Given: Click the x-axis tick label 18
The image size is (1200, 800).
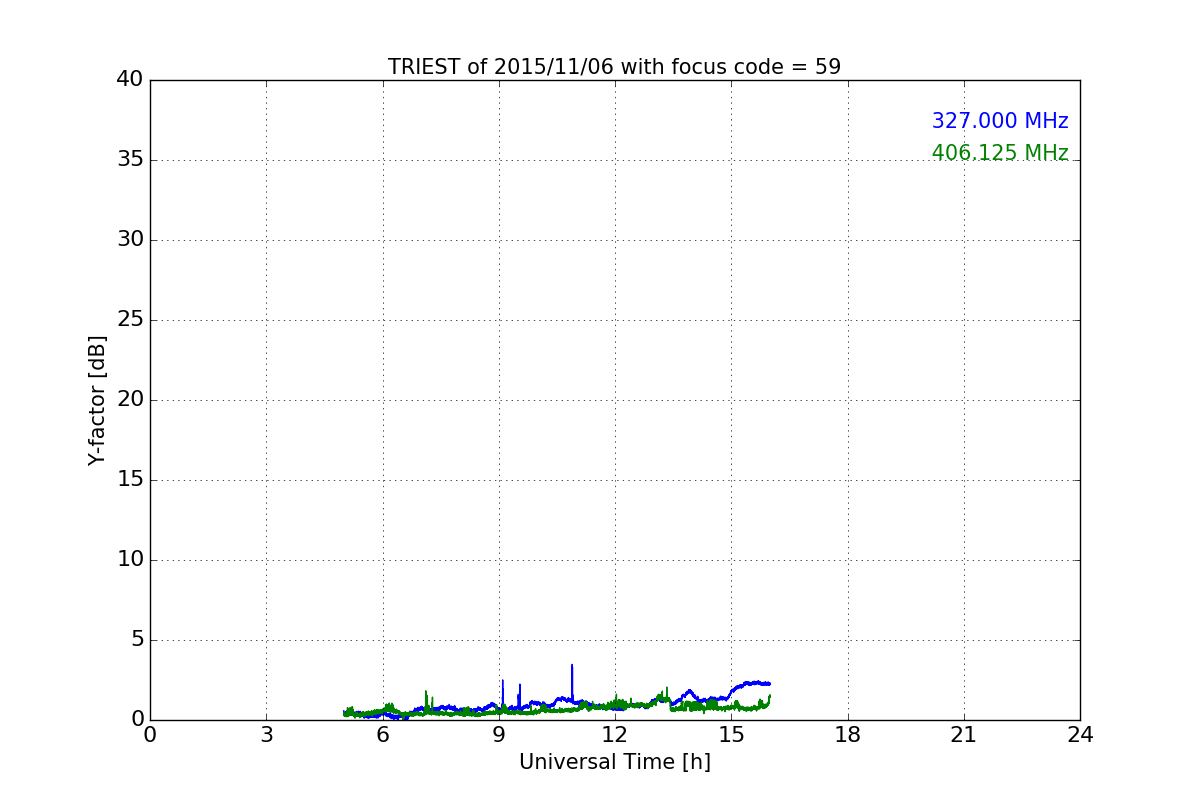Looking at the screenshot, I should point(848,735).
